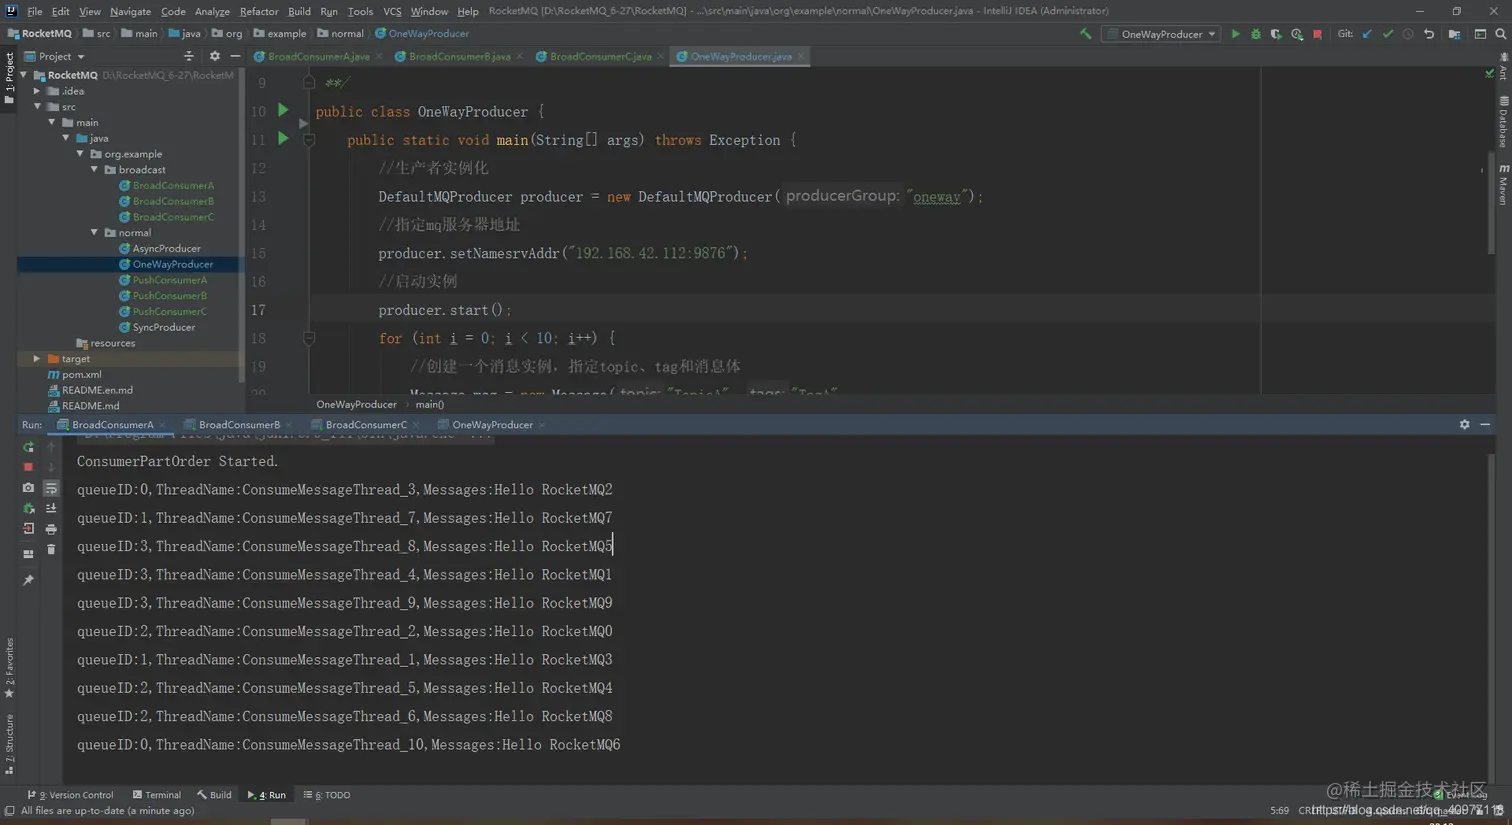Build the project with the hammer icon
This screenshot has height=825, width=1512.
point(1086,34)
